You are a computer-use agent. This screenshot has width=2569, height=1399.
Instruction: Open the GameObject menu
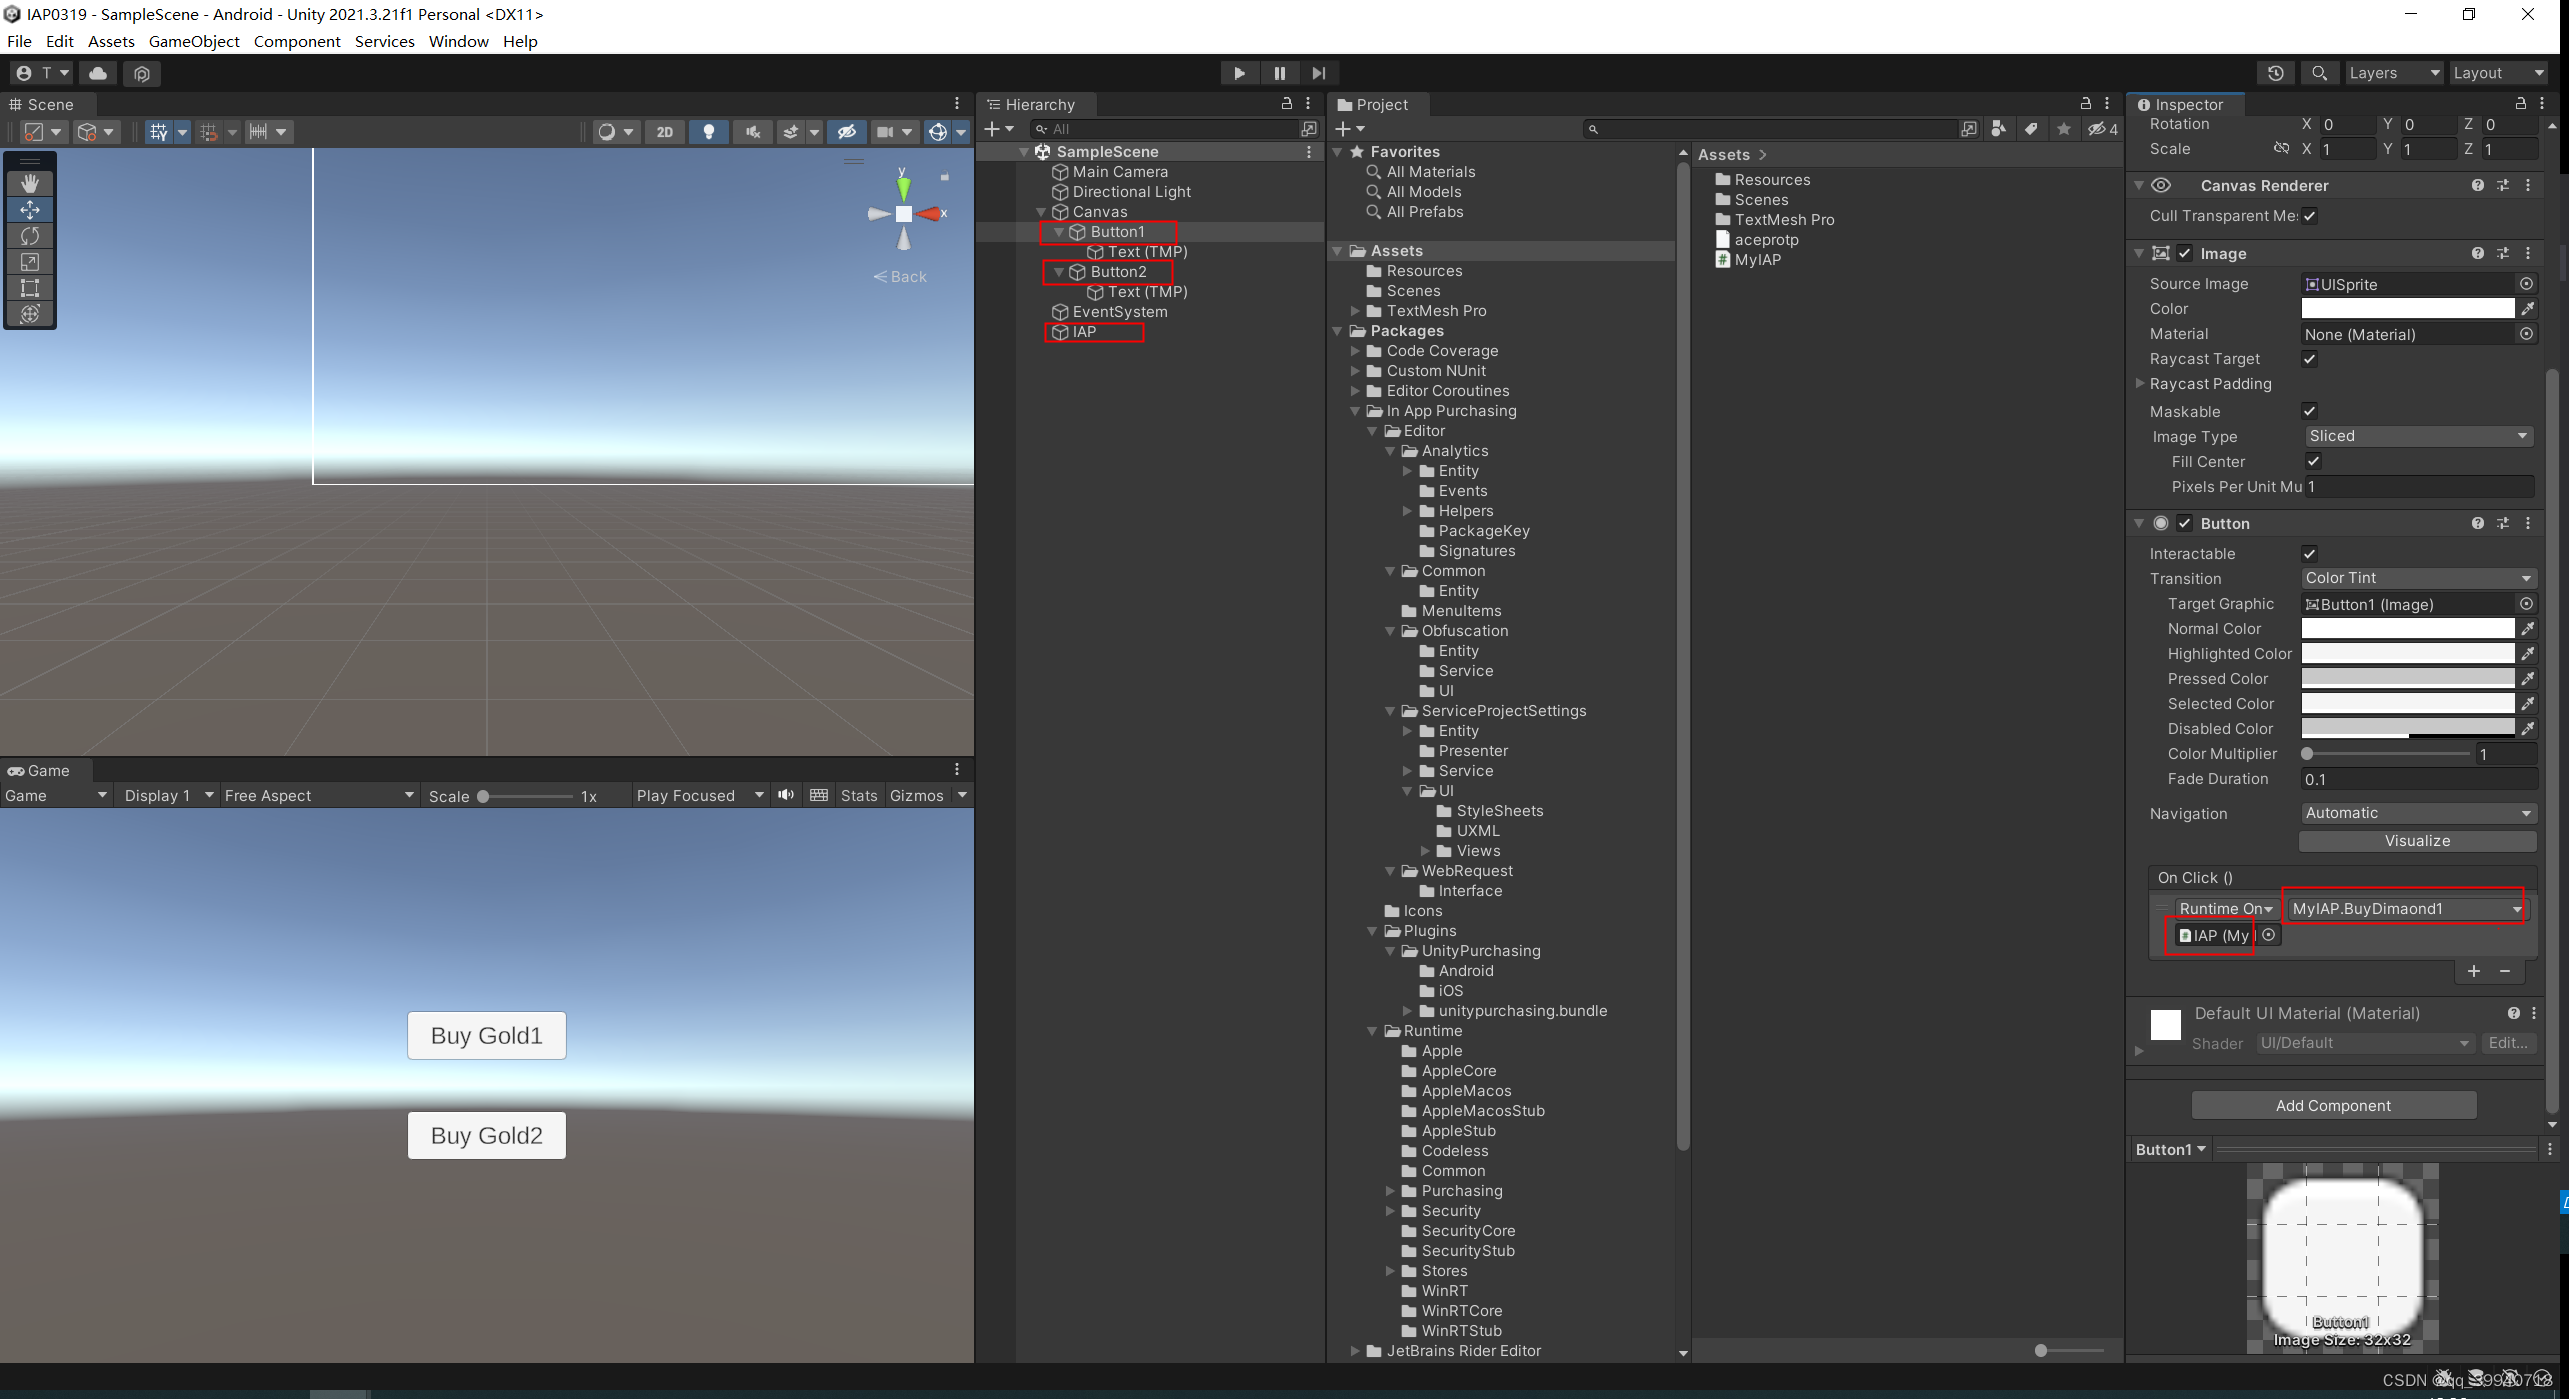click(x=194, y=41)
